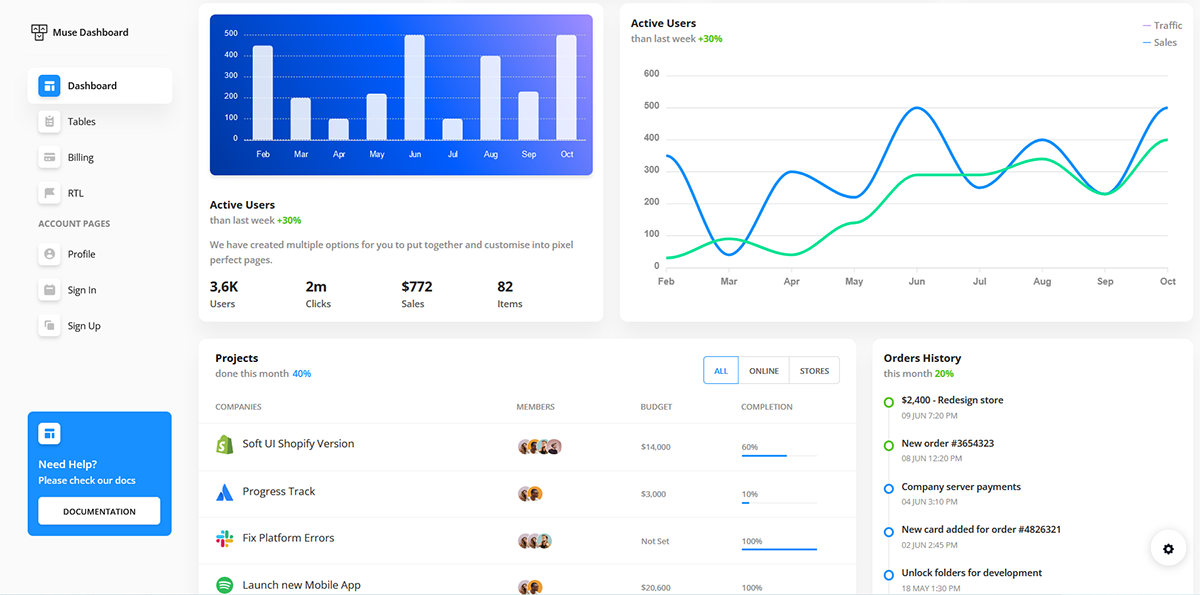Select the ALL projects filter
This screenshot has height=595, width=1200.
tap(721, 371)
